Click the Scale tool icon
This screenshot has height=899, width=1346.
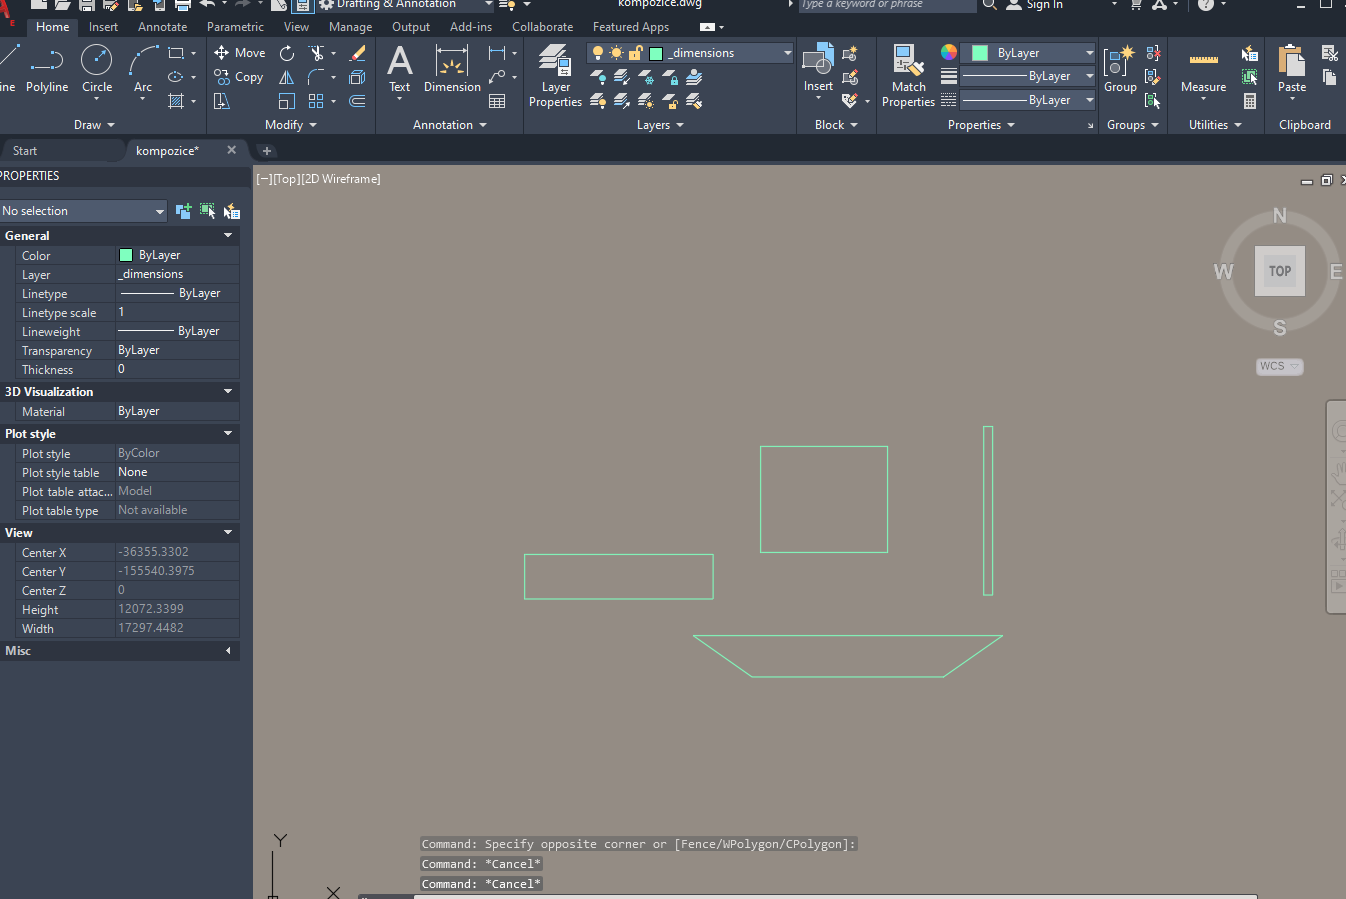tap(287, 101)
